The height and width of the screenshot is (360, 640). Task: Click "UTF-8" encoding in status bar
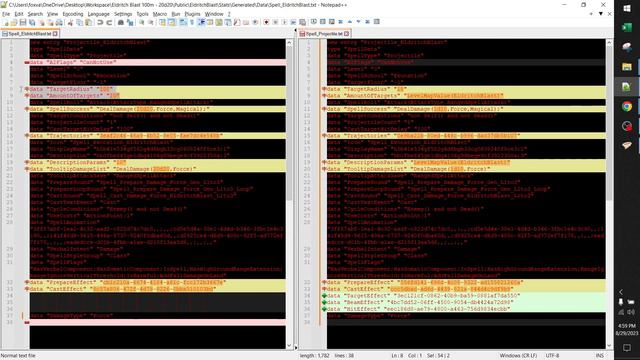[x=552, y=356]
